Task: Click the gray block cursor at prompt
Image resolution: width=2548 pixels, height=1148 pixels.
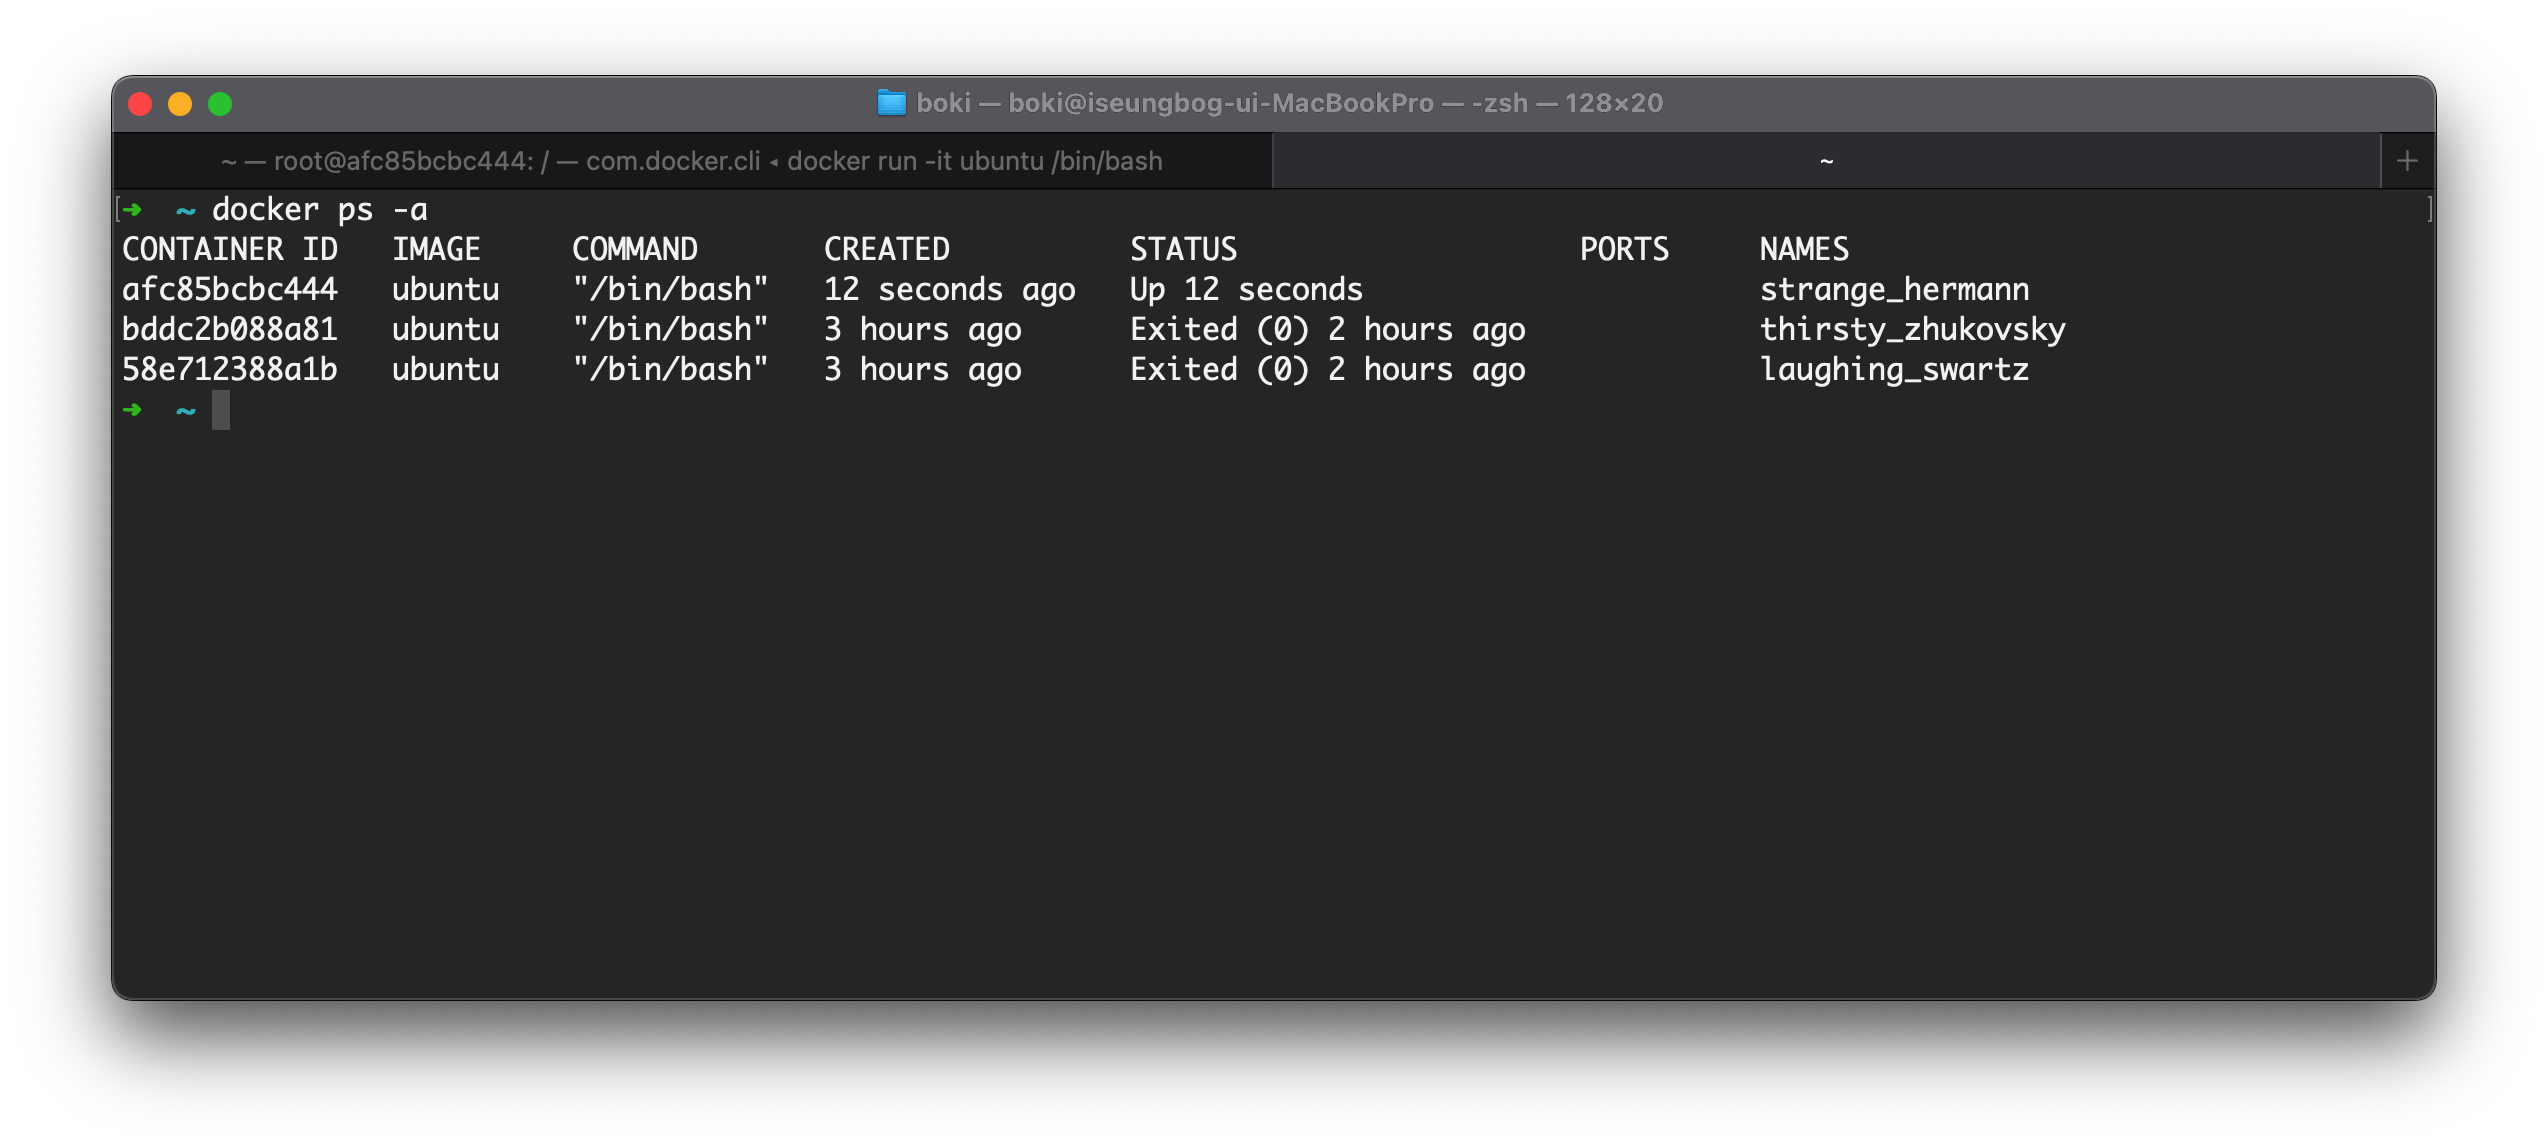Action: coord(221,410)
